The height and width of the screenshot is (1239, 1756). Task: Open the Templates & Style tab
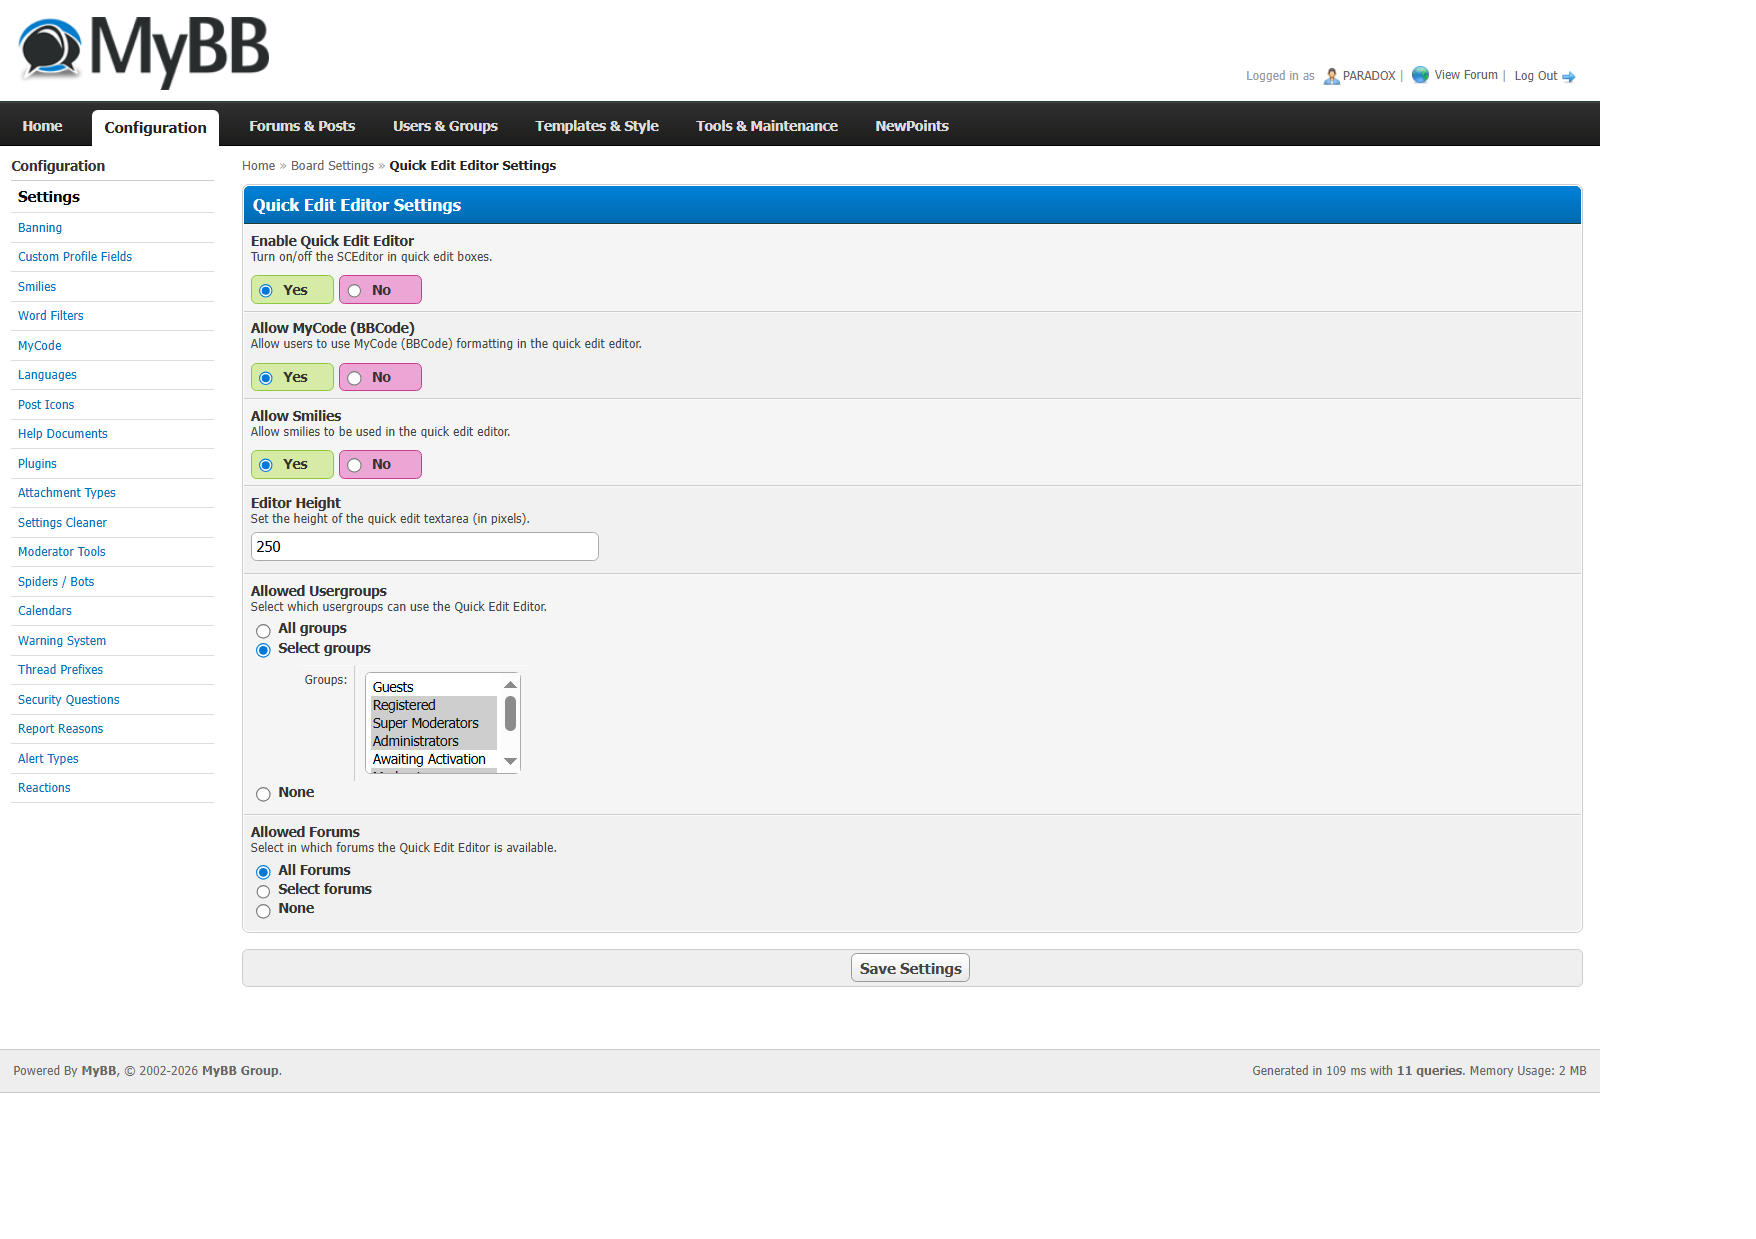click(596, 126)
